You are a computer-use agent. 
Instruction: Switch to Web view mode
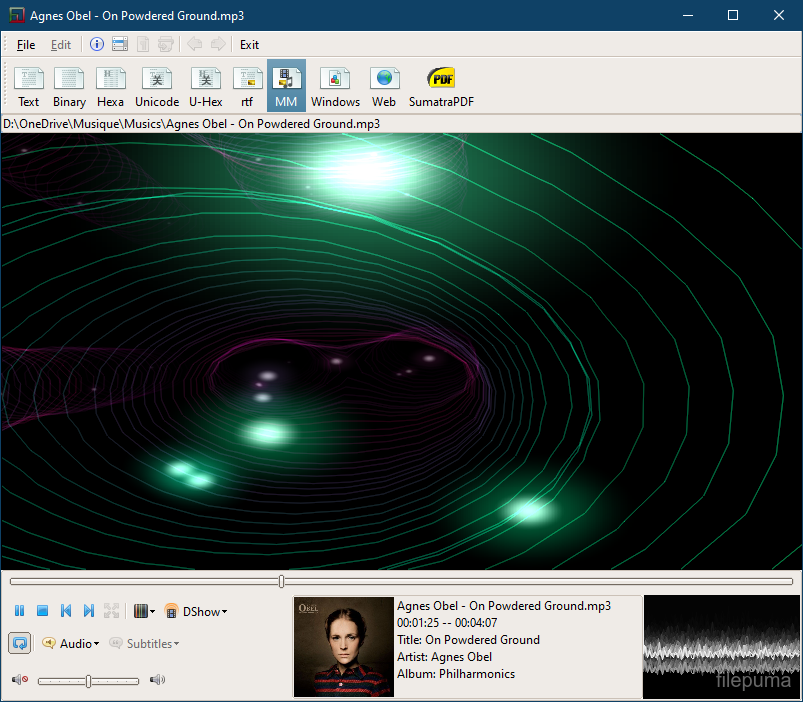click(384, 87)
